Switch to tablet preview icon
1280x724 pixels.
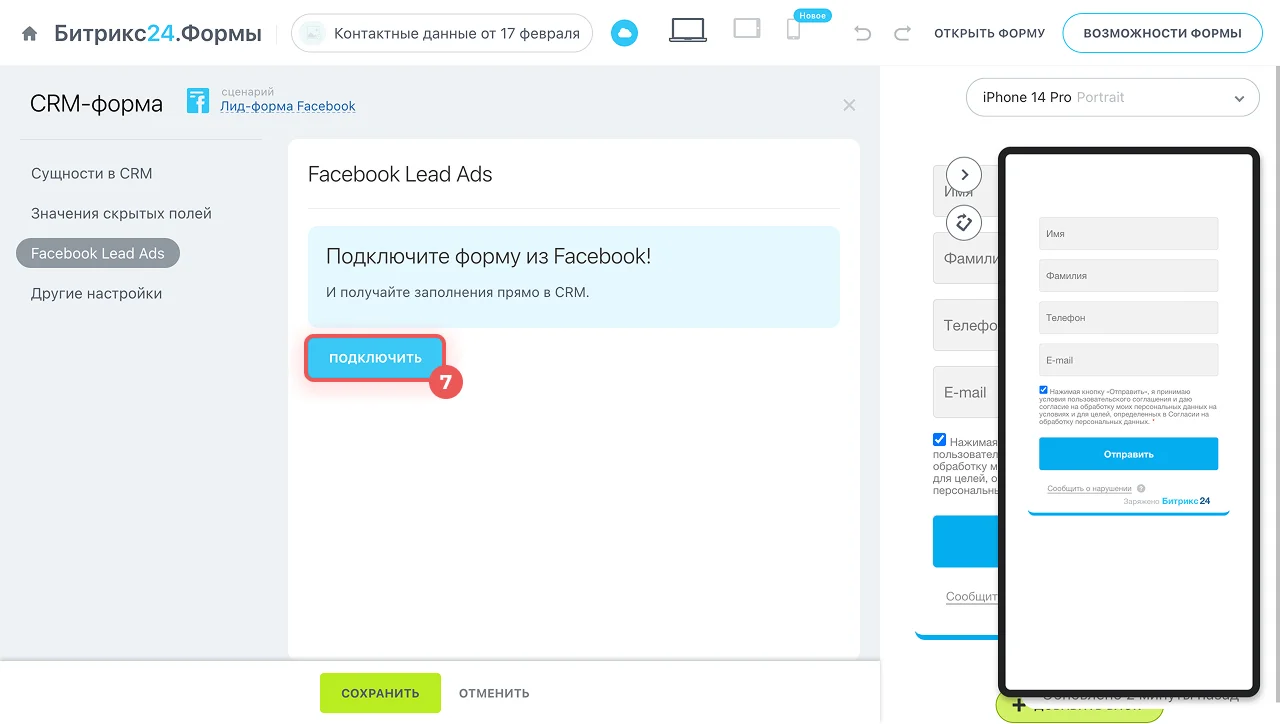[x=747, y=29]
